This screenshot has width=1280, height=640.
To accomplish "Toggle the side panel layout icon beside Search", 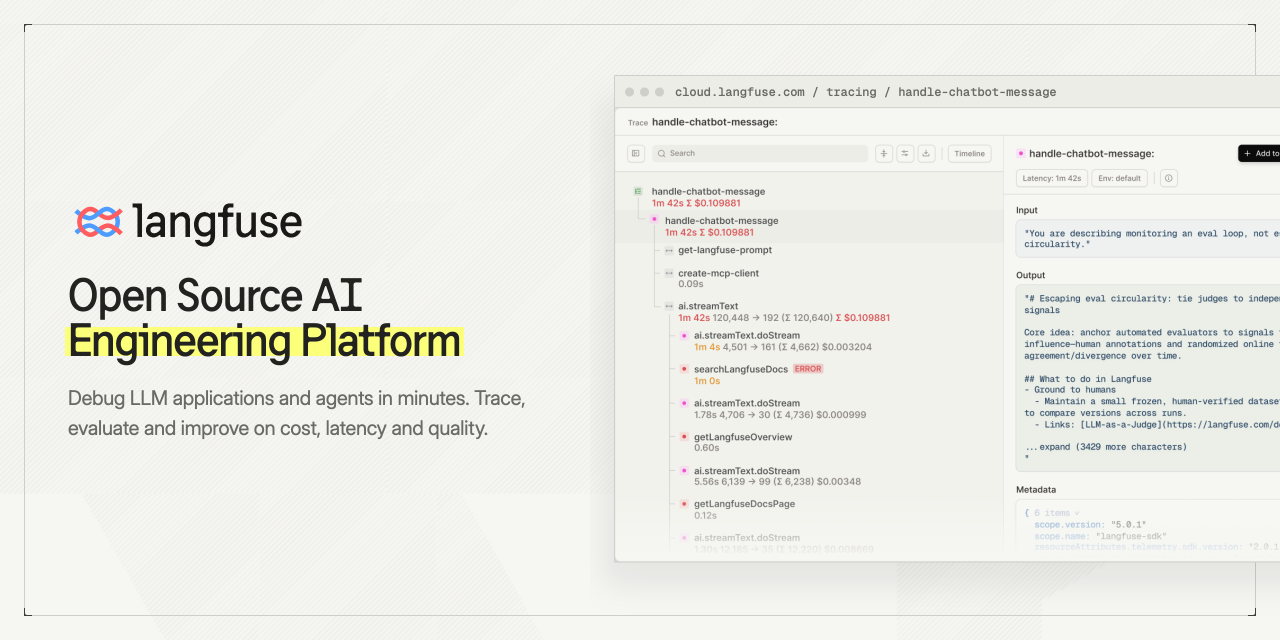I will click(636, 153).
